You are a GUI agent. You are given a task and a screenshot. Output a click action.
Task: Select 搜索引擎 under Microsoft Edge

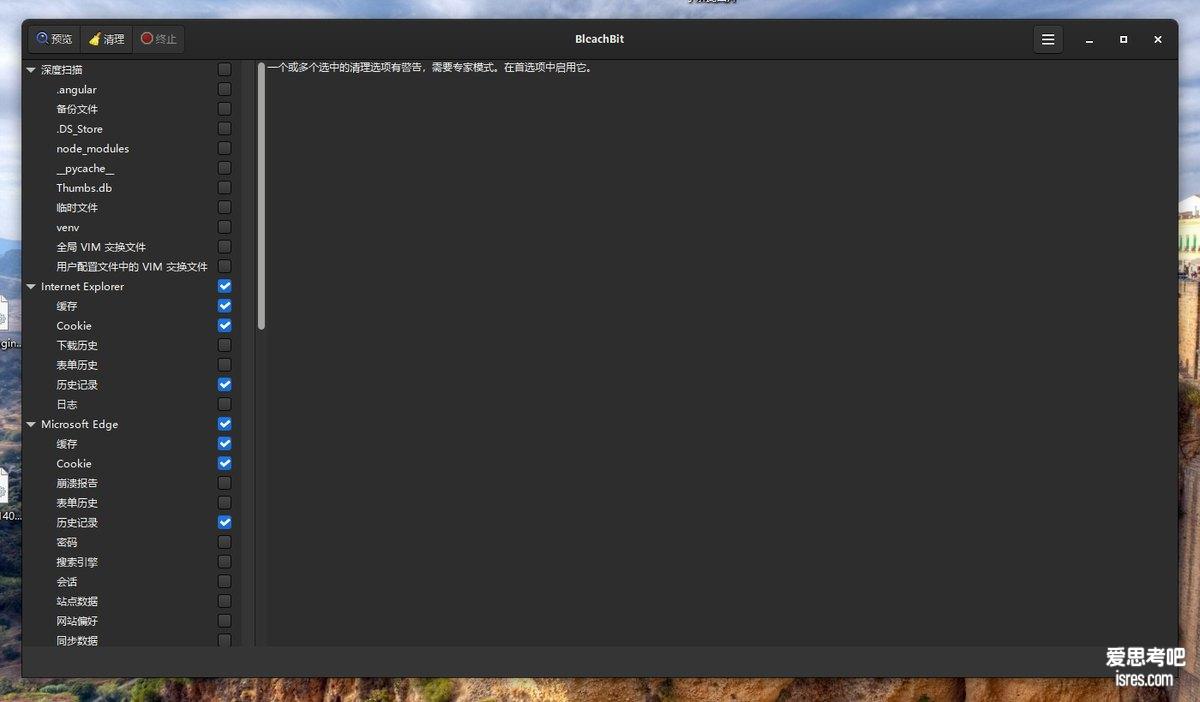click(77, 563)
